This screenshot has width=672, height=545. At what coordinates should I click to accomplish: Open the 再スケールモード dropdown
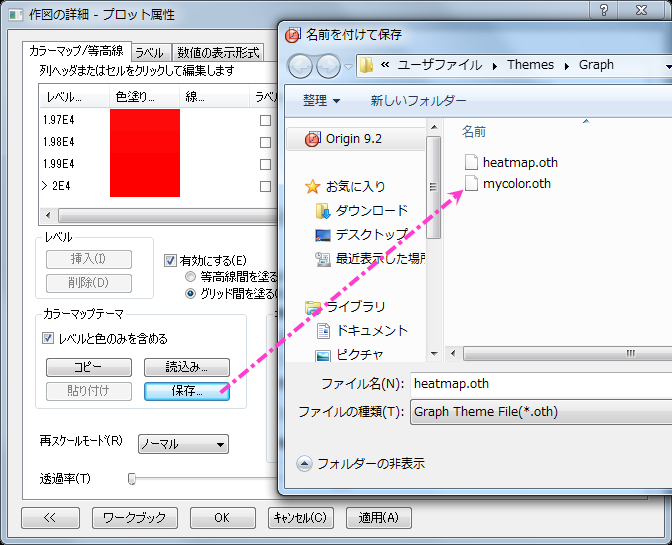coord(183,444)
